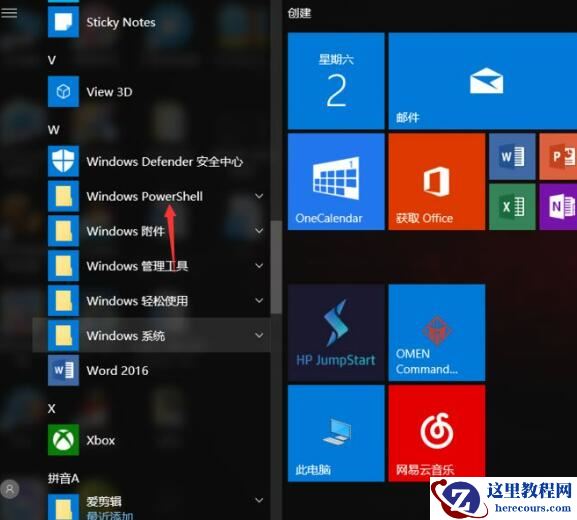Click the Word 2016 label text
Screen dimensions: 577x520
coord(117,370)
